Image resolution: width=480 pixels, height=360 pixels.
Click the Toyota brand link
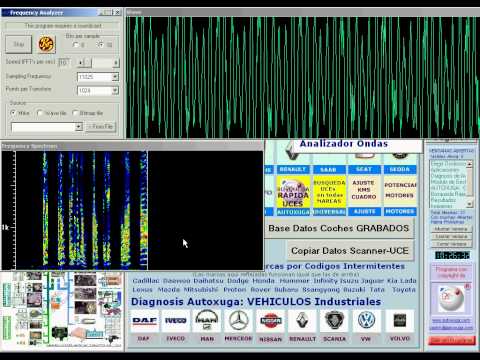pos(404,290)
